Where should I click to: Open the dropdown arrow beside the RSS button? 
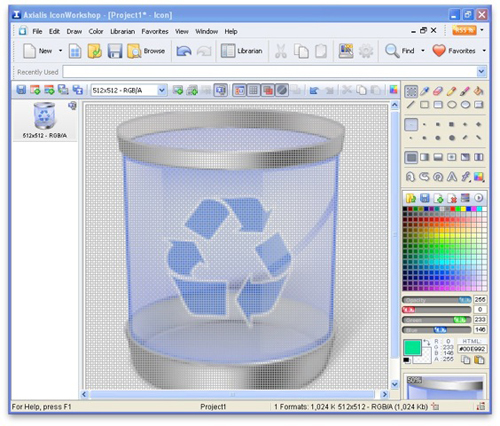tap(482, 30)
